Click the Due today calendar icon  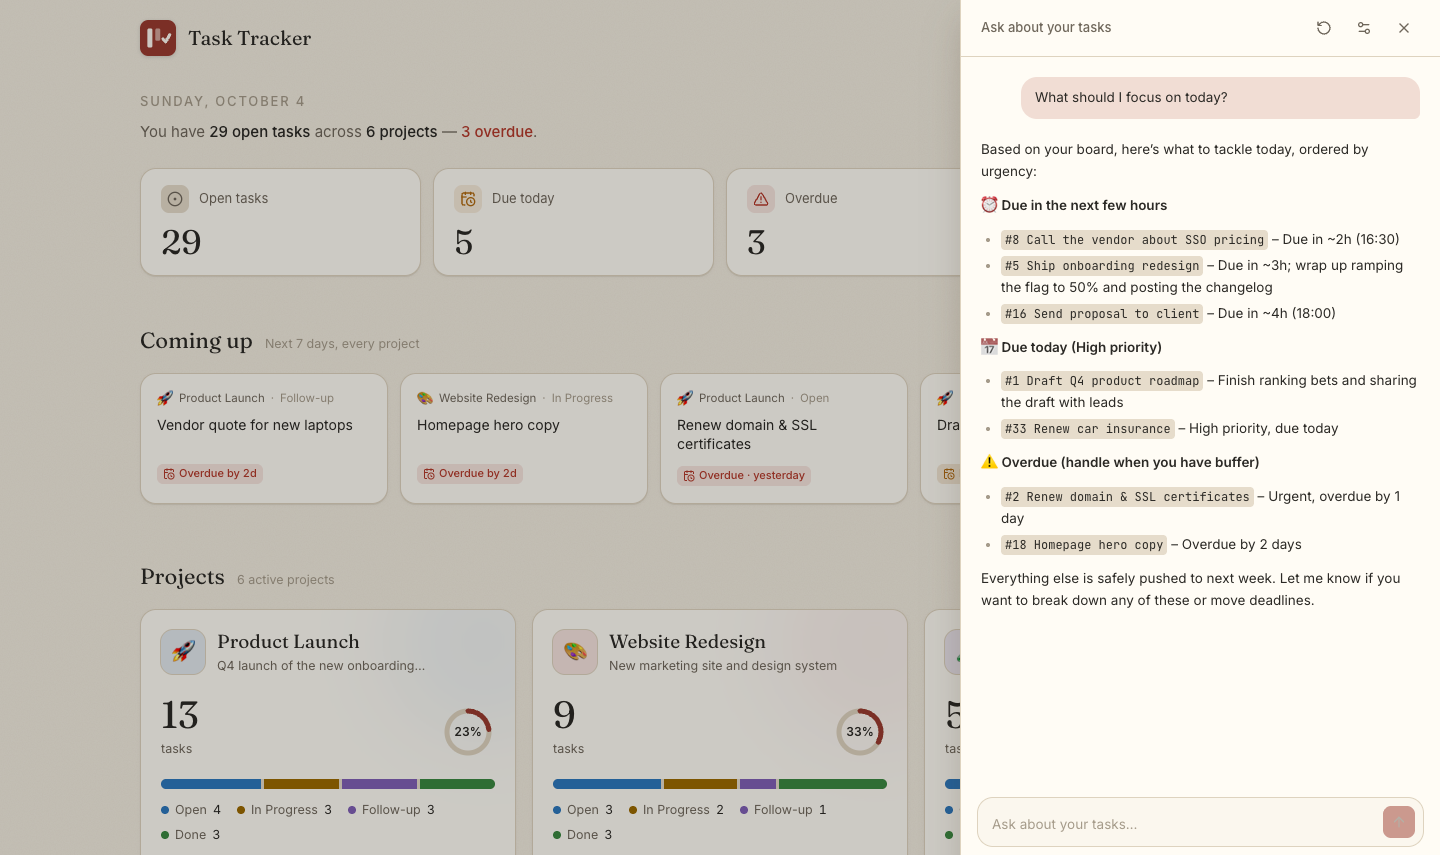click(x=468, y=199)
